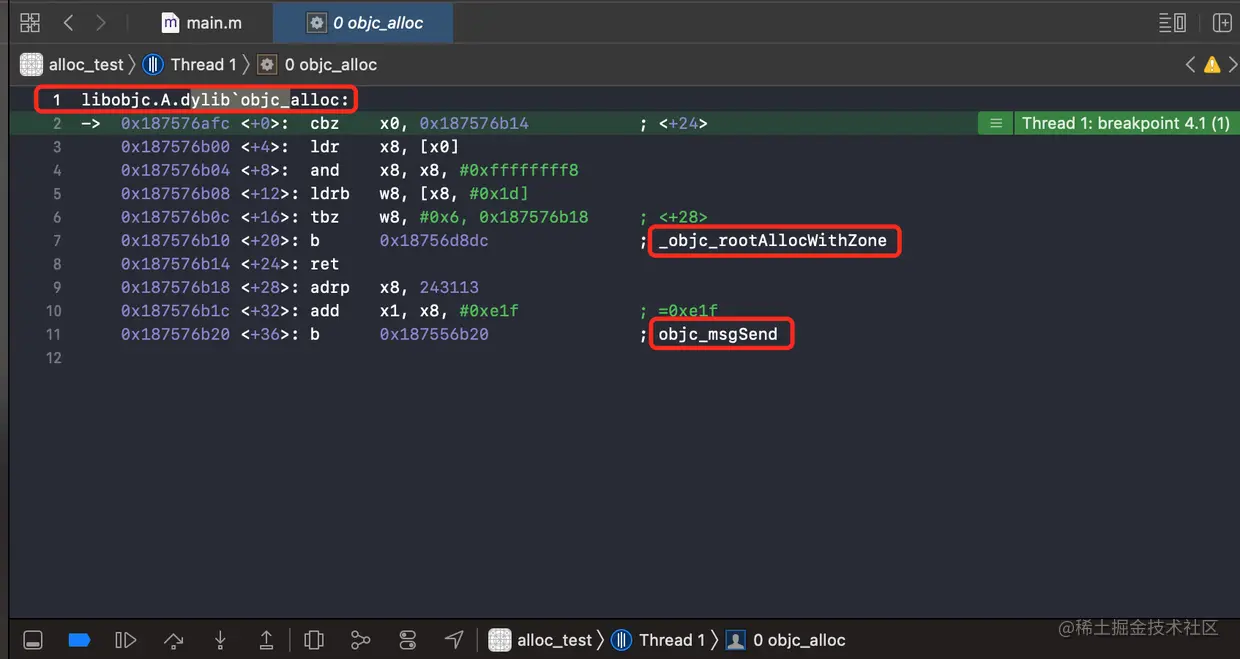Screen dimensions: 1240x659
Task: Click the adrp operand 243113
Action: pos(449,287)
